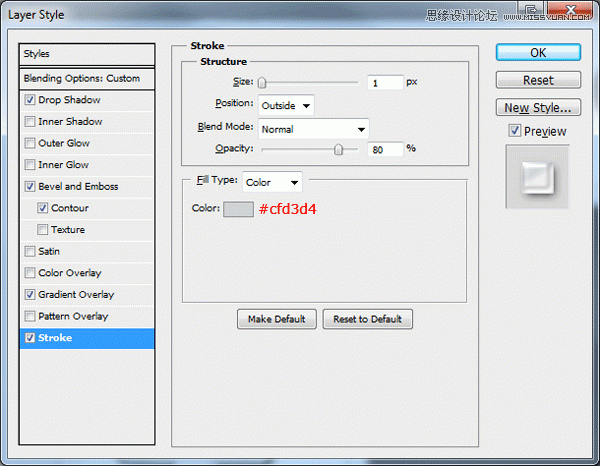Open the Position dropdown
Image resolution: width=600 pixels, height=466 pixels.
tap(286, 105)
